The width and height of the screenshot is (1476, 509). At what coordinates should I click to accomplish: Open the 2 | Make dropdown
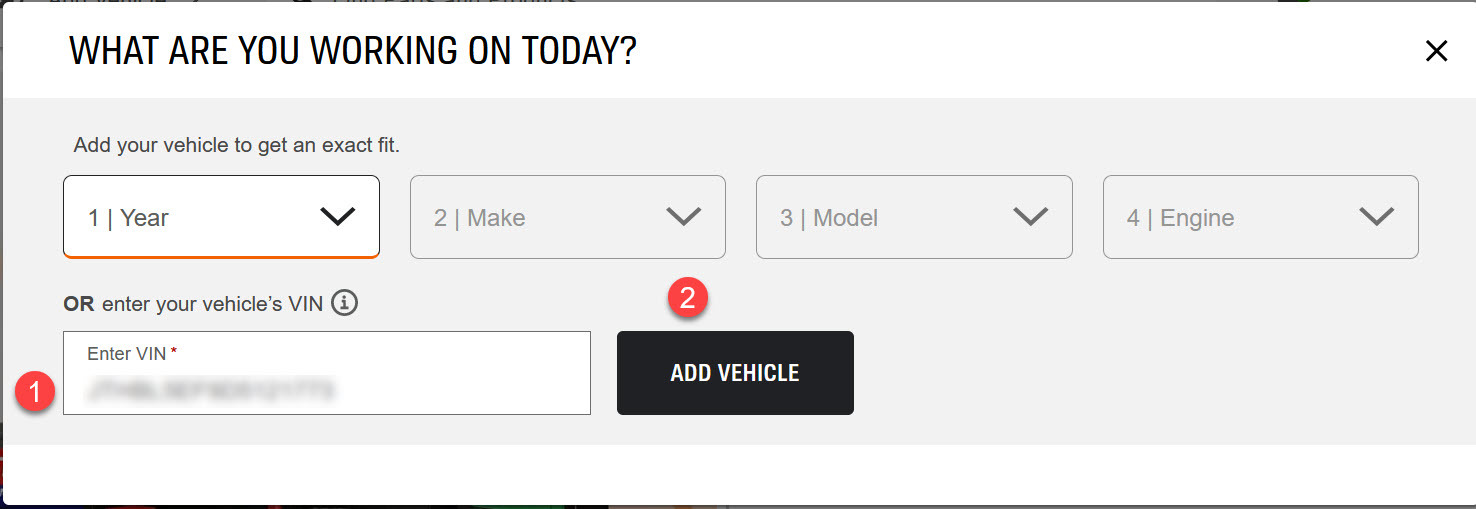(x=568, y=217)
